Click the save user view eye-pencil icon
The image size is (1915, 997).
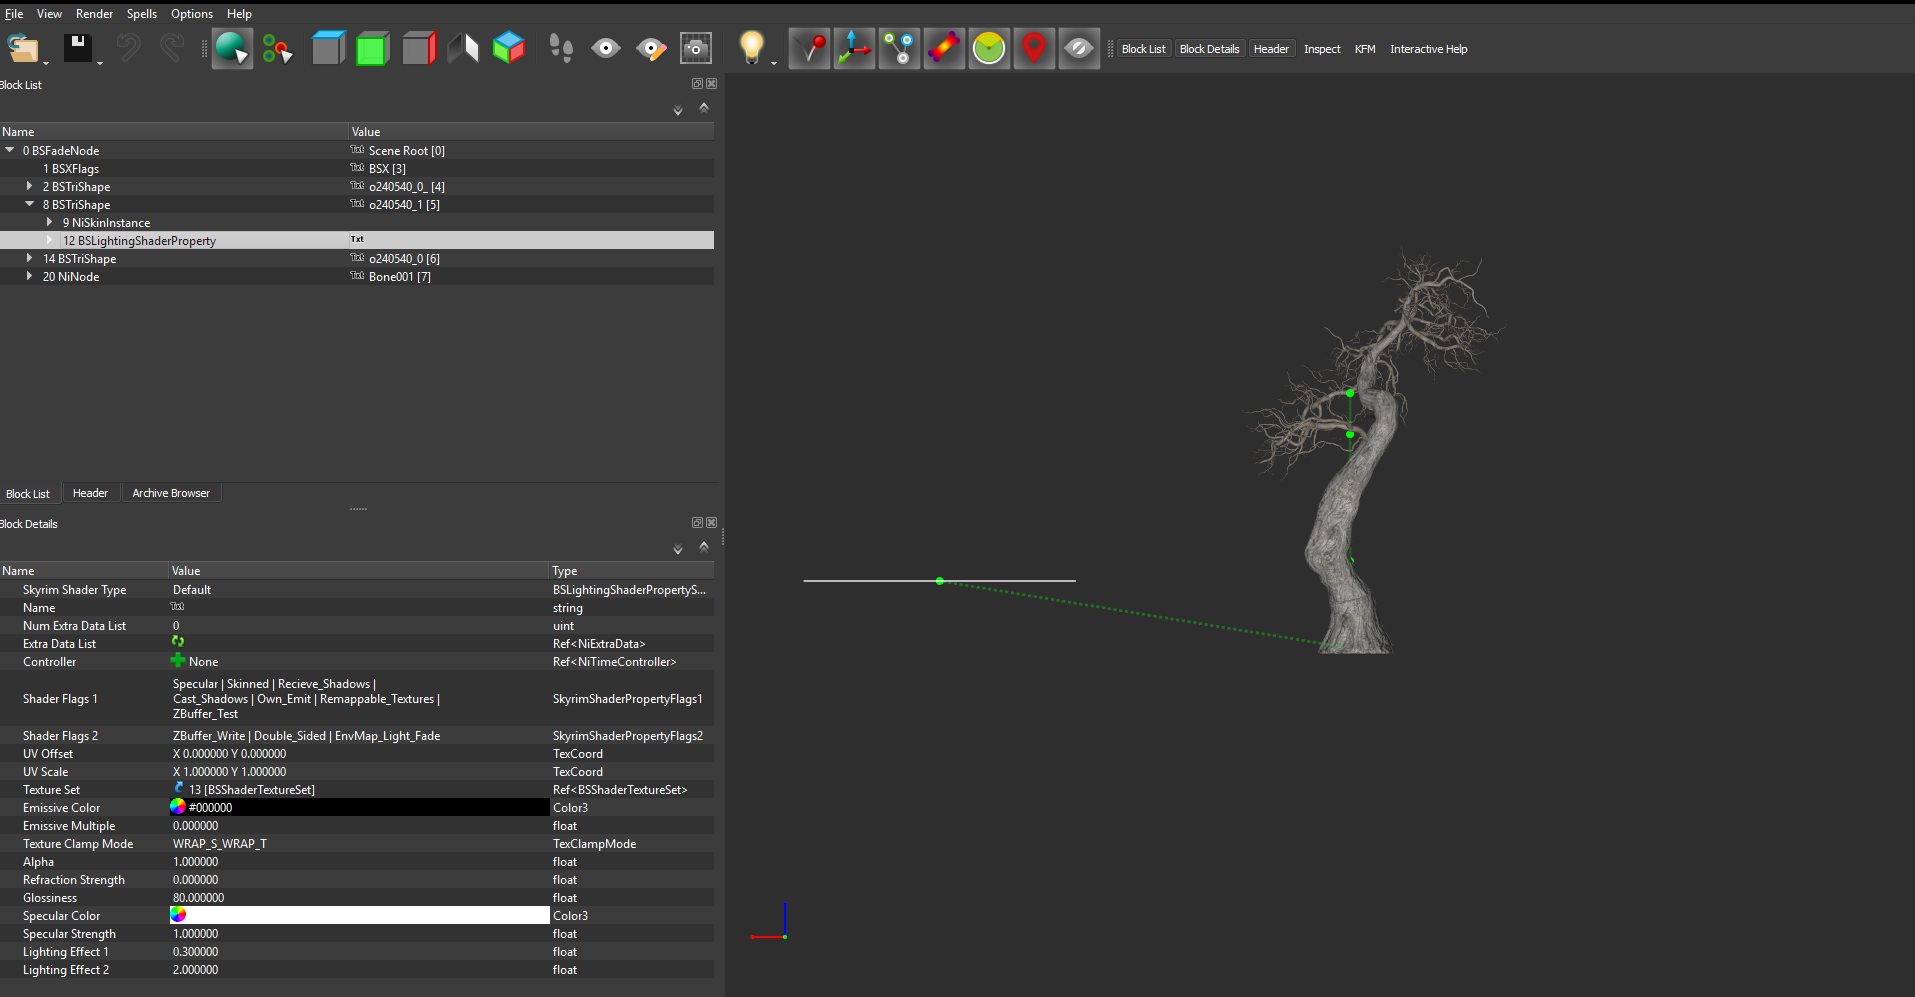click(651, 48)
